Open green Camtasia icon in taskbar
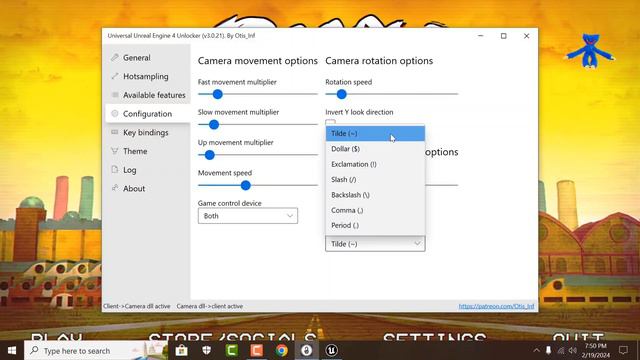This screenshot has height=360, width=640. click(232, 351)
